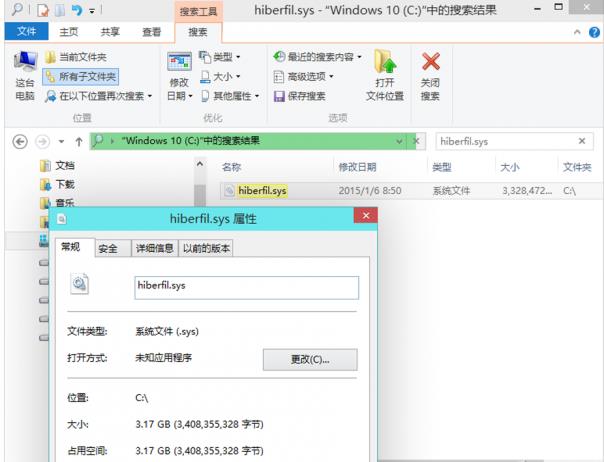Viewport: 604px width, 462px height.
Task: Click the 2015/1/6 8:50 date cell
Action: (x=370, y=191)
